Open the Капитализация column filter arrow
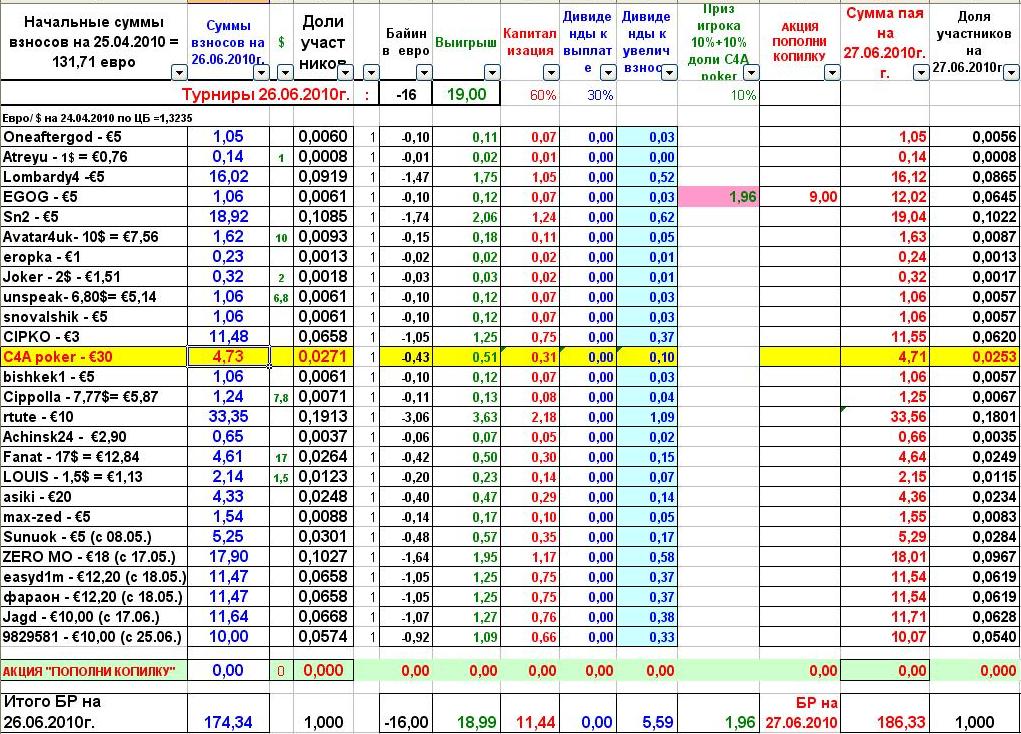Screen dimensions: 1021x734 [551, 72]
